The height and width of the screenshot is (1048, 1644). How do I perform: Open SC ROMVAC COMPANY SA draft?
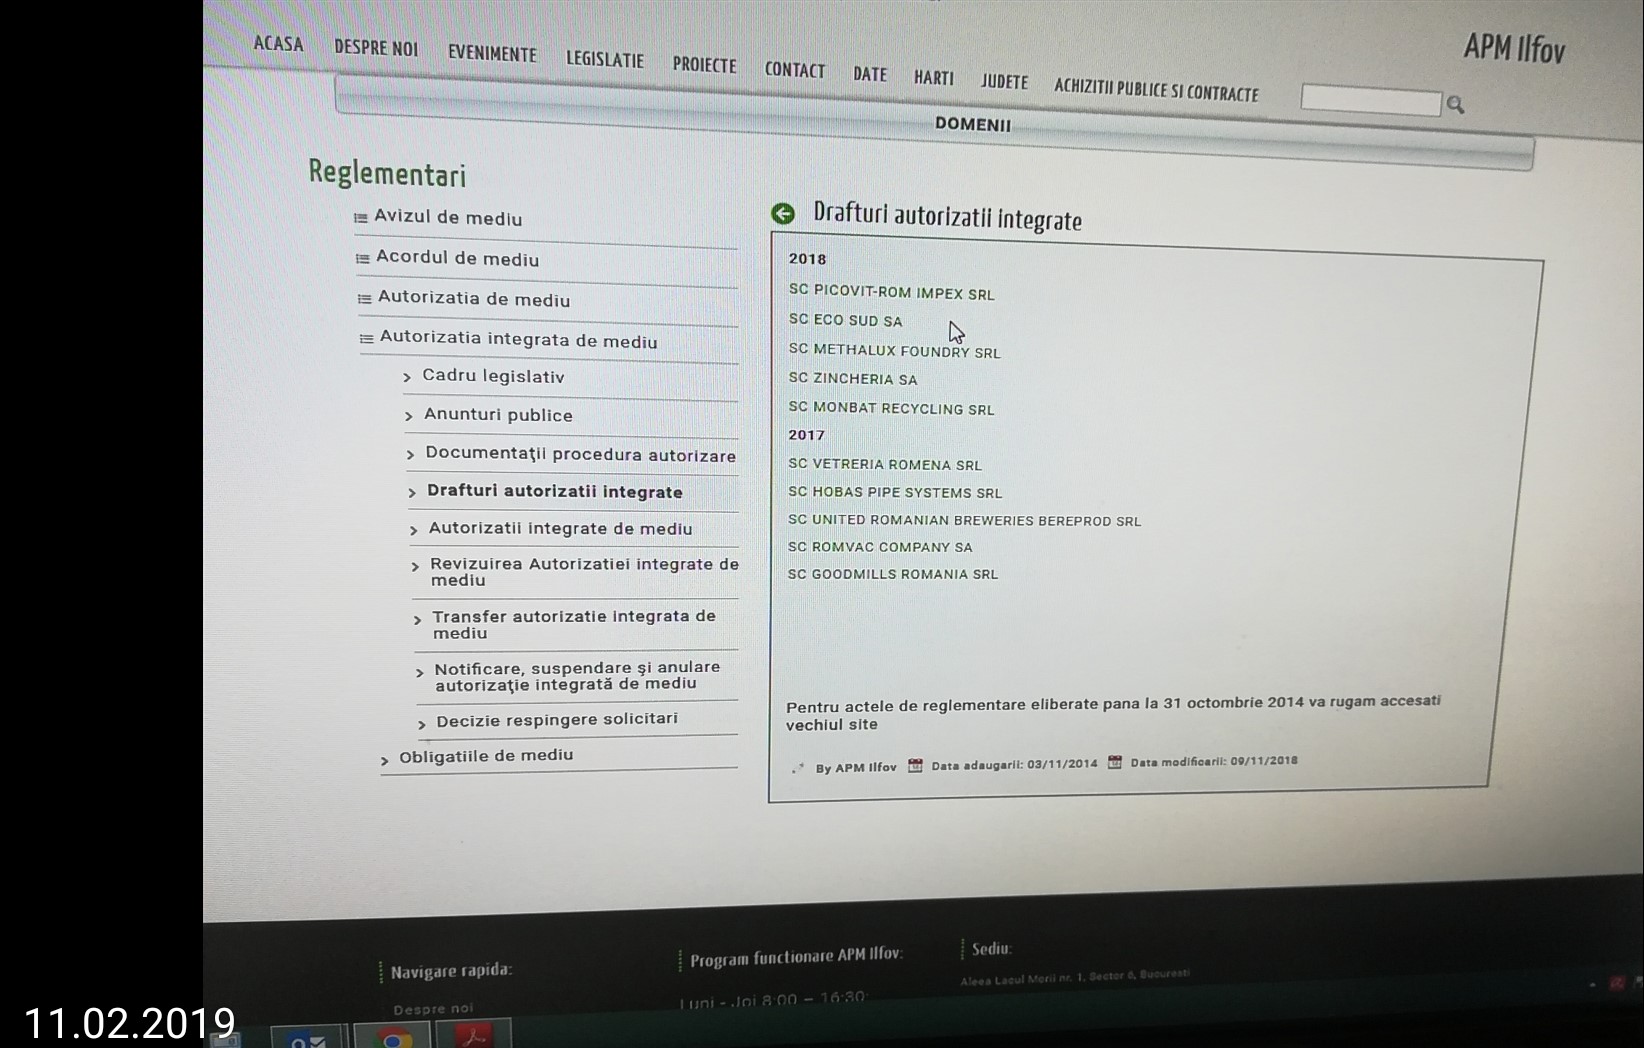[x=880, y=547]
